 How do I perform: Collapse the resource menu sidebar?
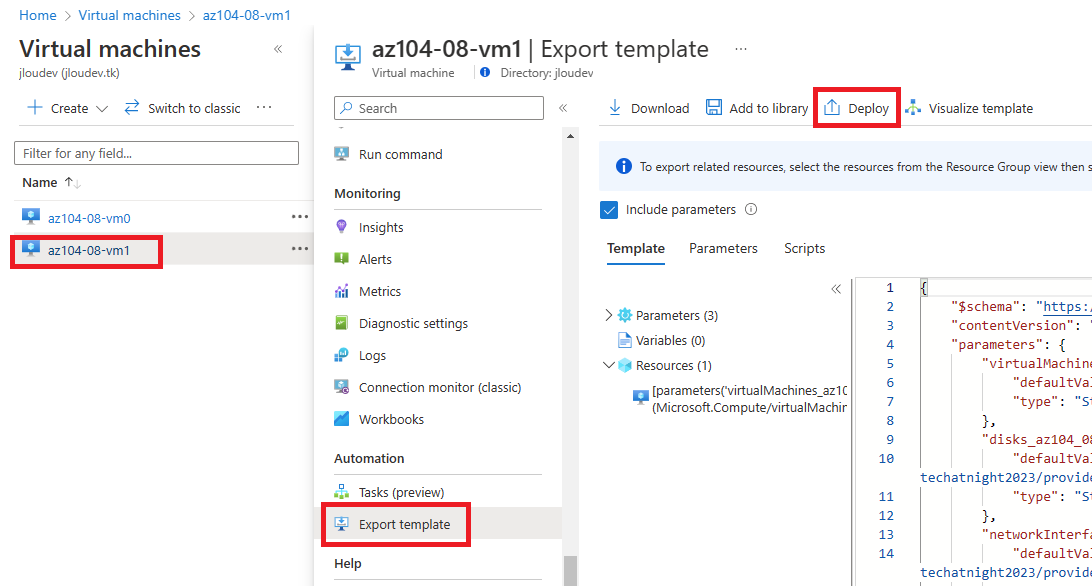click(563, 108)
